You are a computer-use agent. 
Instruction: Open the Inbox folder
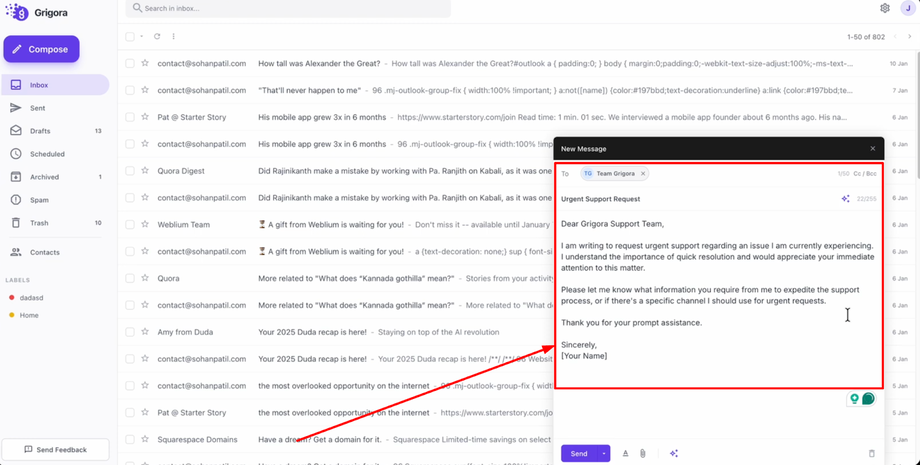(x=55, y=85)
